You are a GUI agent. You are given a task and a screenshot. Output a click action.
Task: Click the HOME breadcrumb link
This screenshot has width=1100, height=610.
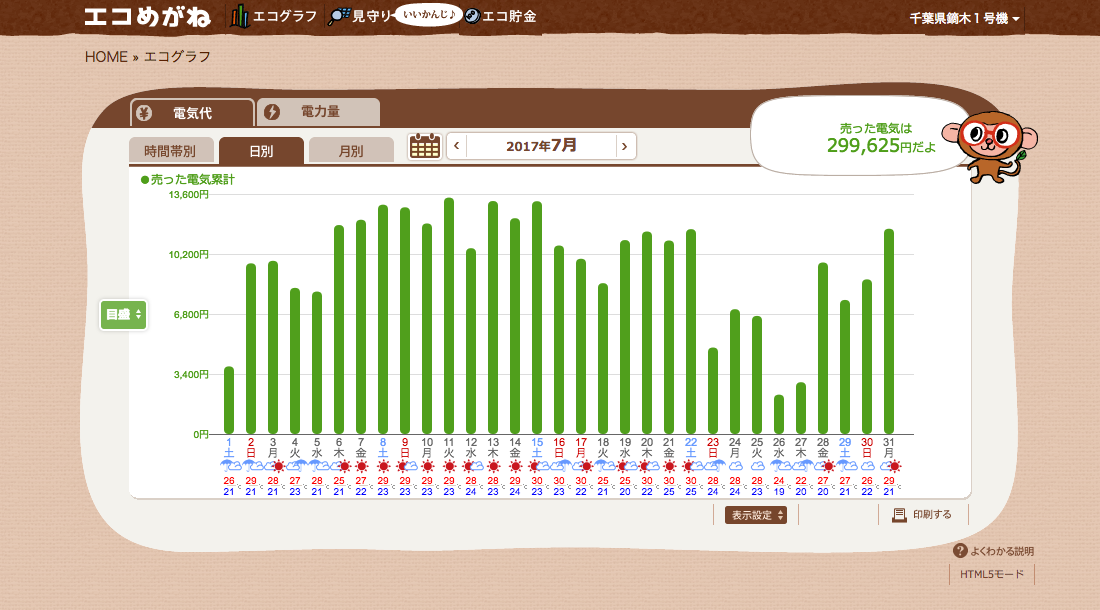click(106, 57)
